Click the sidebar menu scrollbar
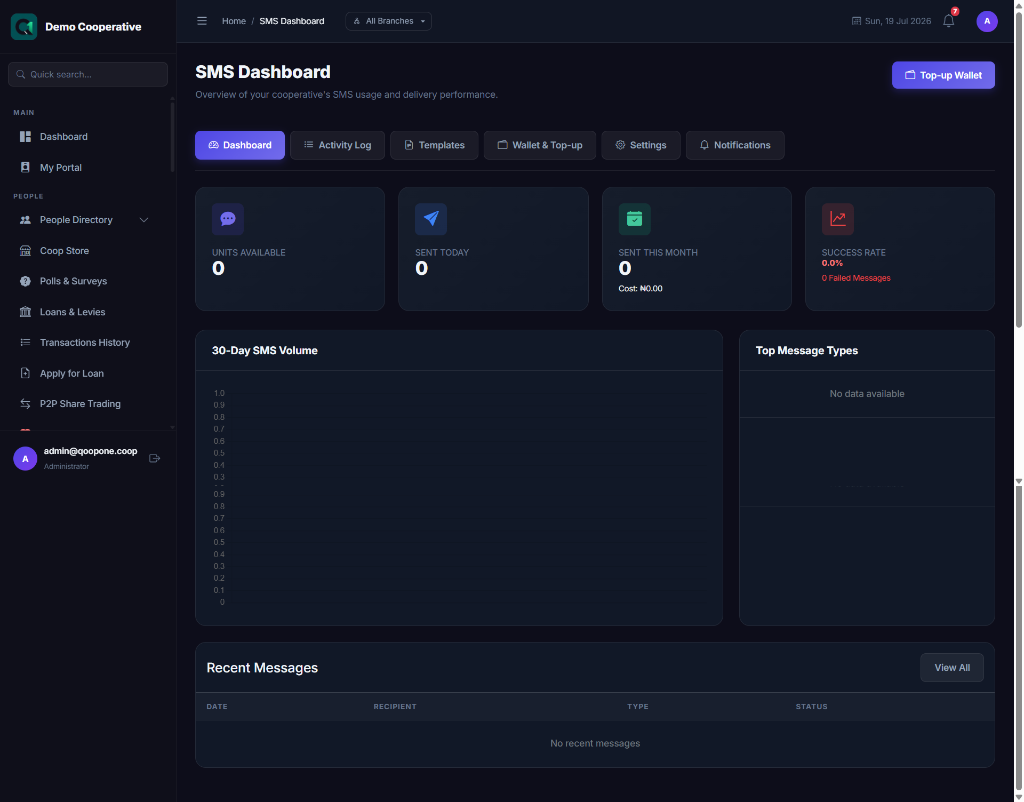The width and height of the screenshot is (1024, 802). (x=172, y=136)
